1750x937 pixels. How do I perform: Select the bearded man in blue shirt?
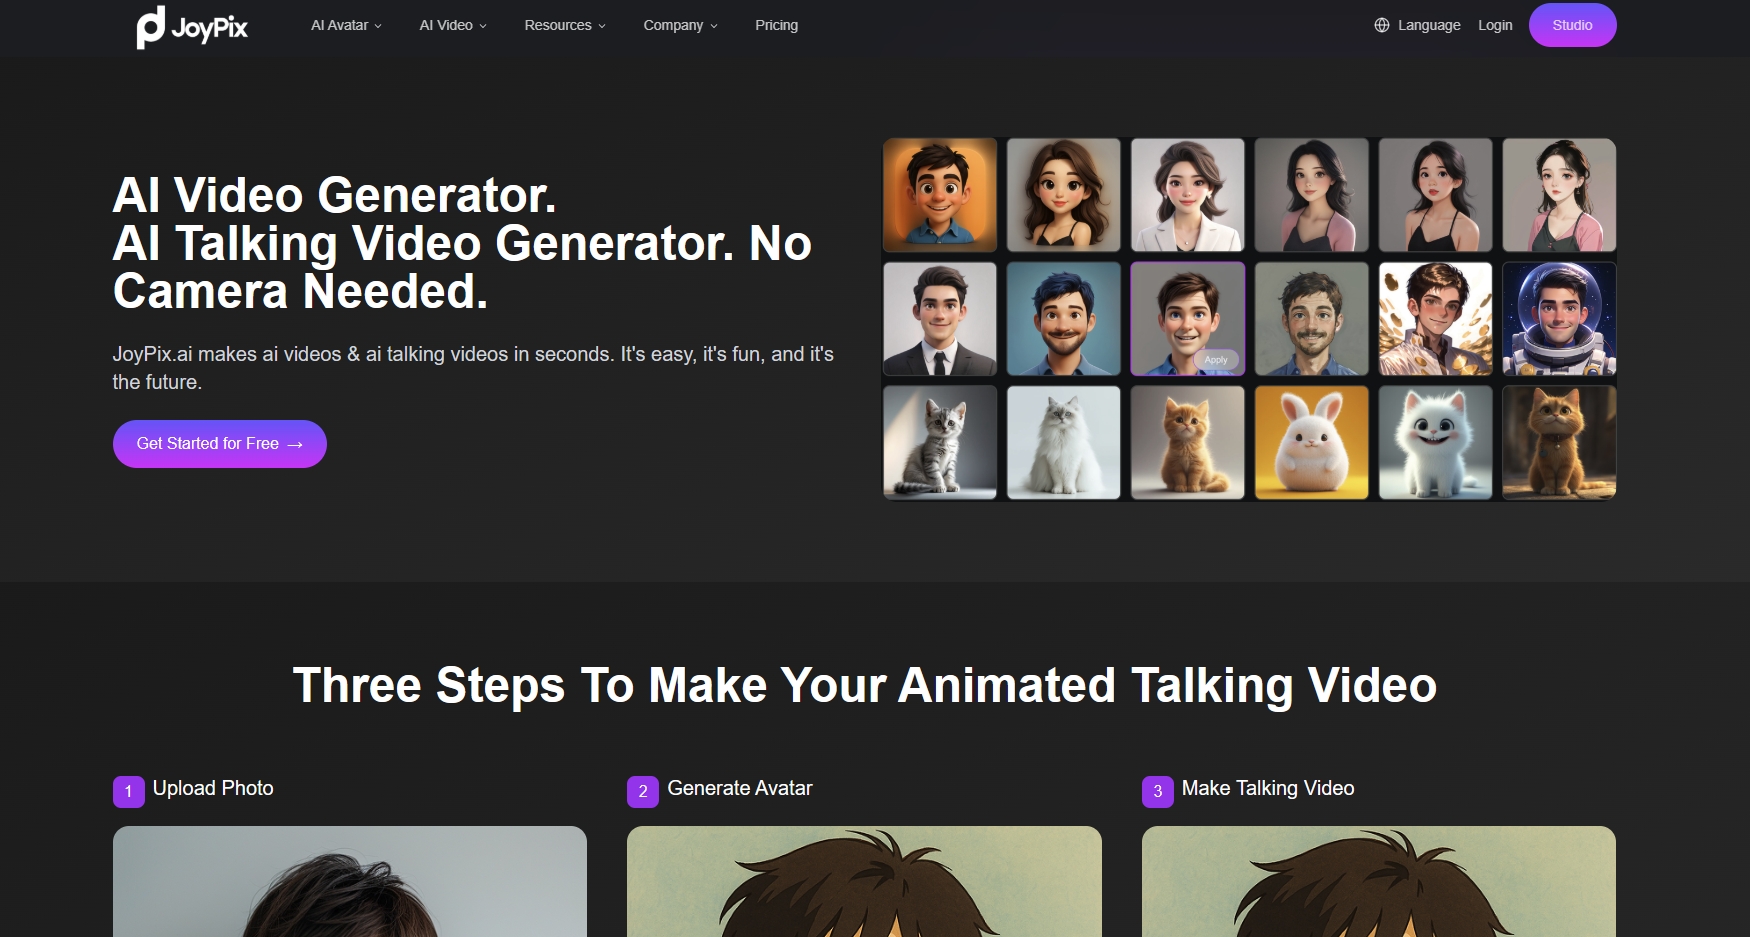[x=1312, y=319]
